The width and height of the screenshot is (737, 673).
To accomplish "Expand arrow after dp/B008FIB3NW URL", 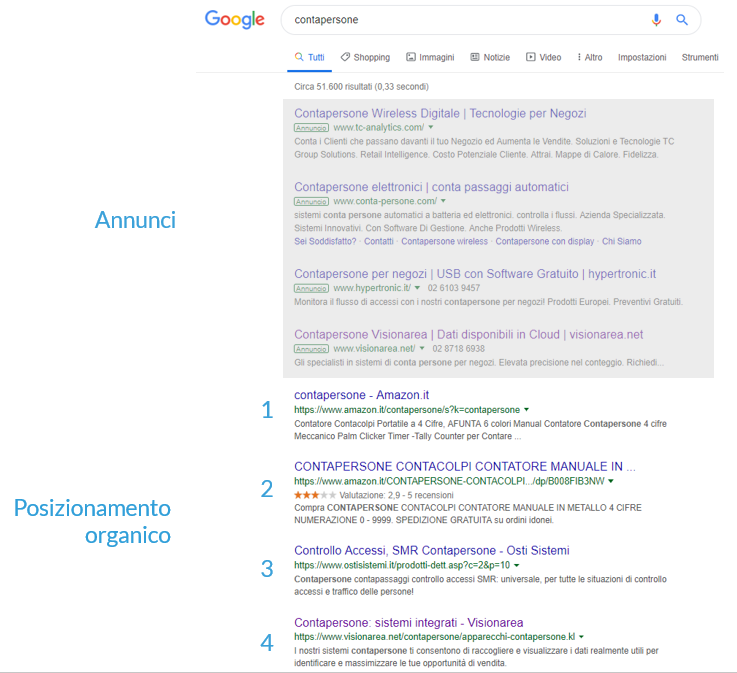I will [611, 481].
